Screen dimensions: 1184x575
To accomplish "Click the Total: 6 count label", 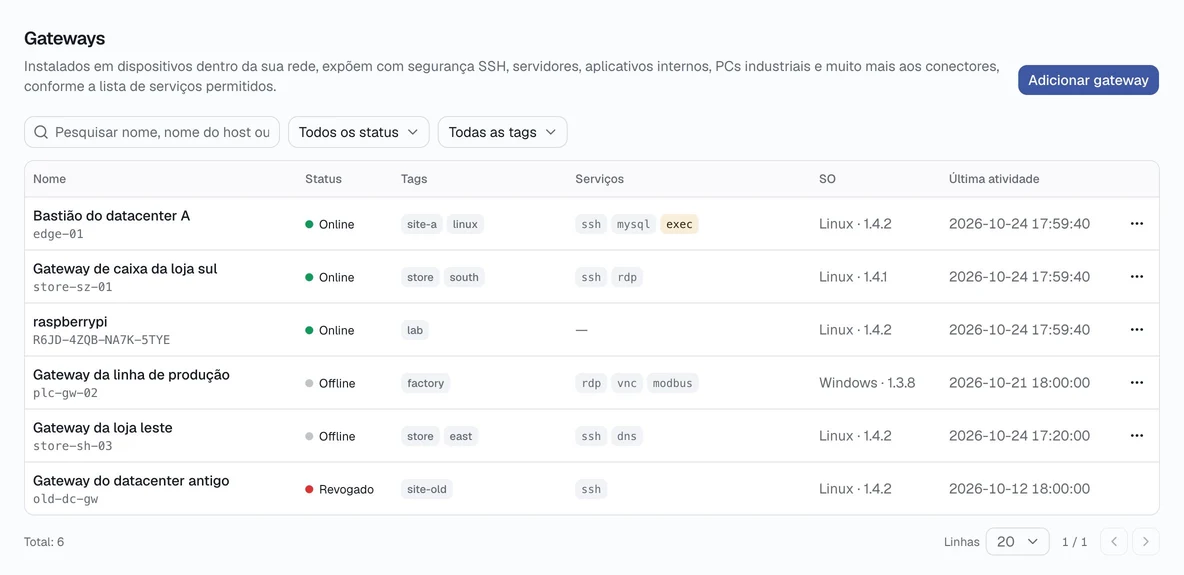I will [44, 542].
